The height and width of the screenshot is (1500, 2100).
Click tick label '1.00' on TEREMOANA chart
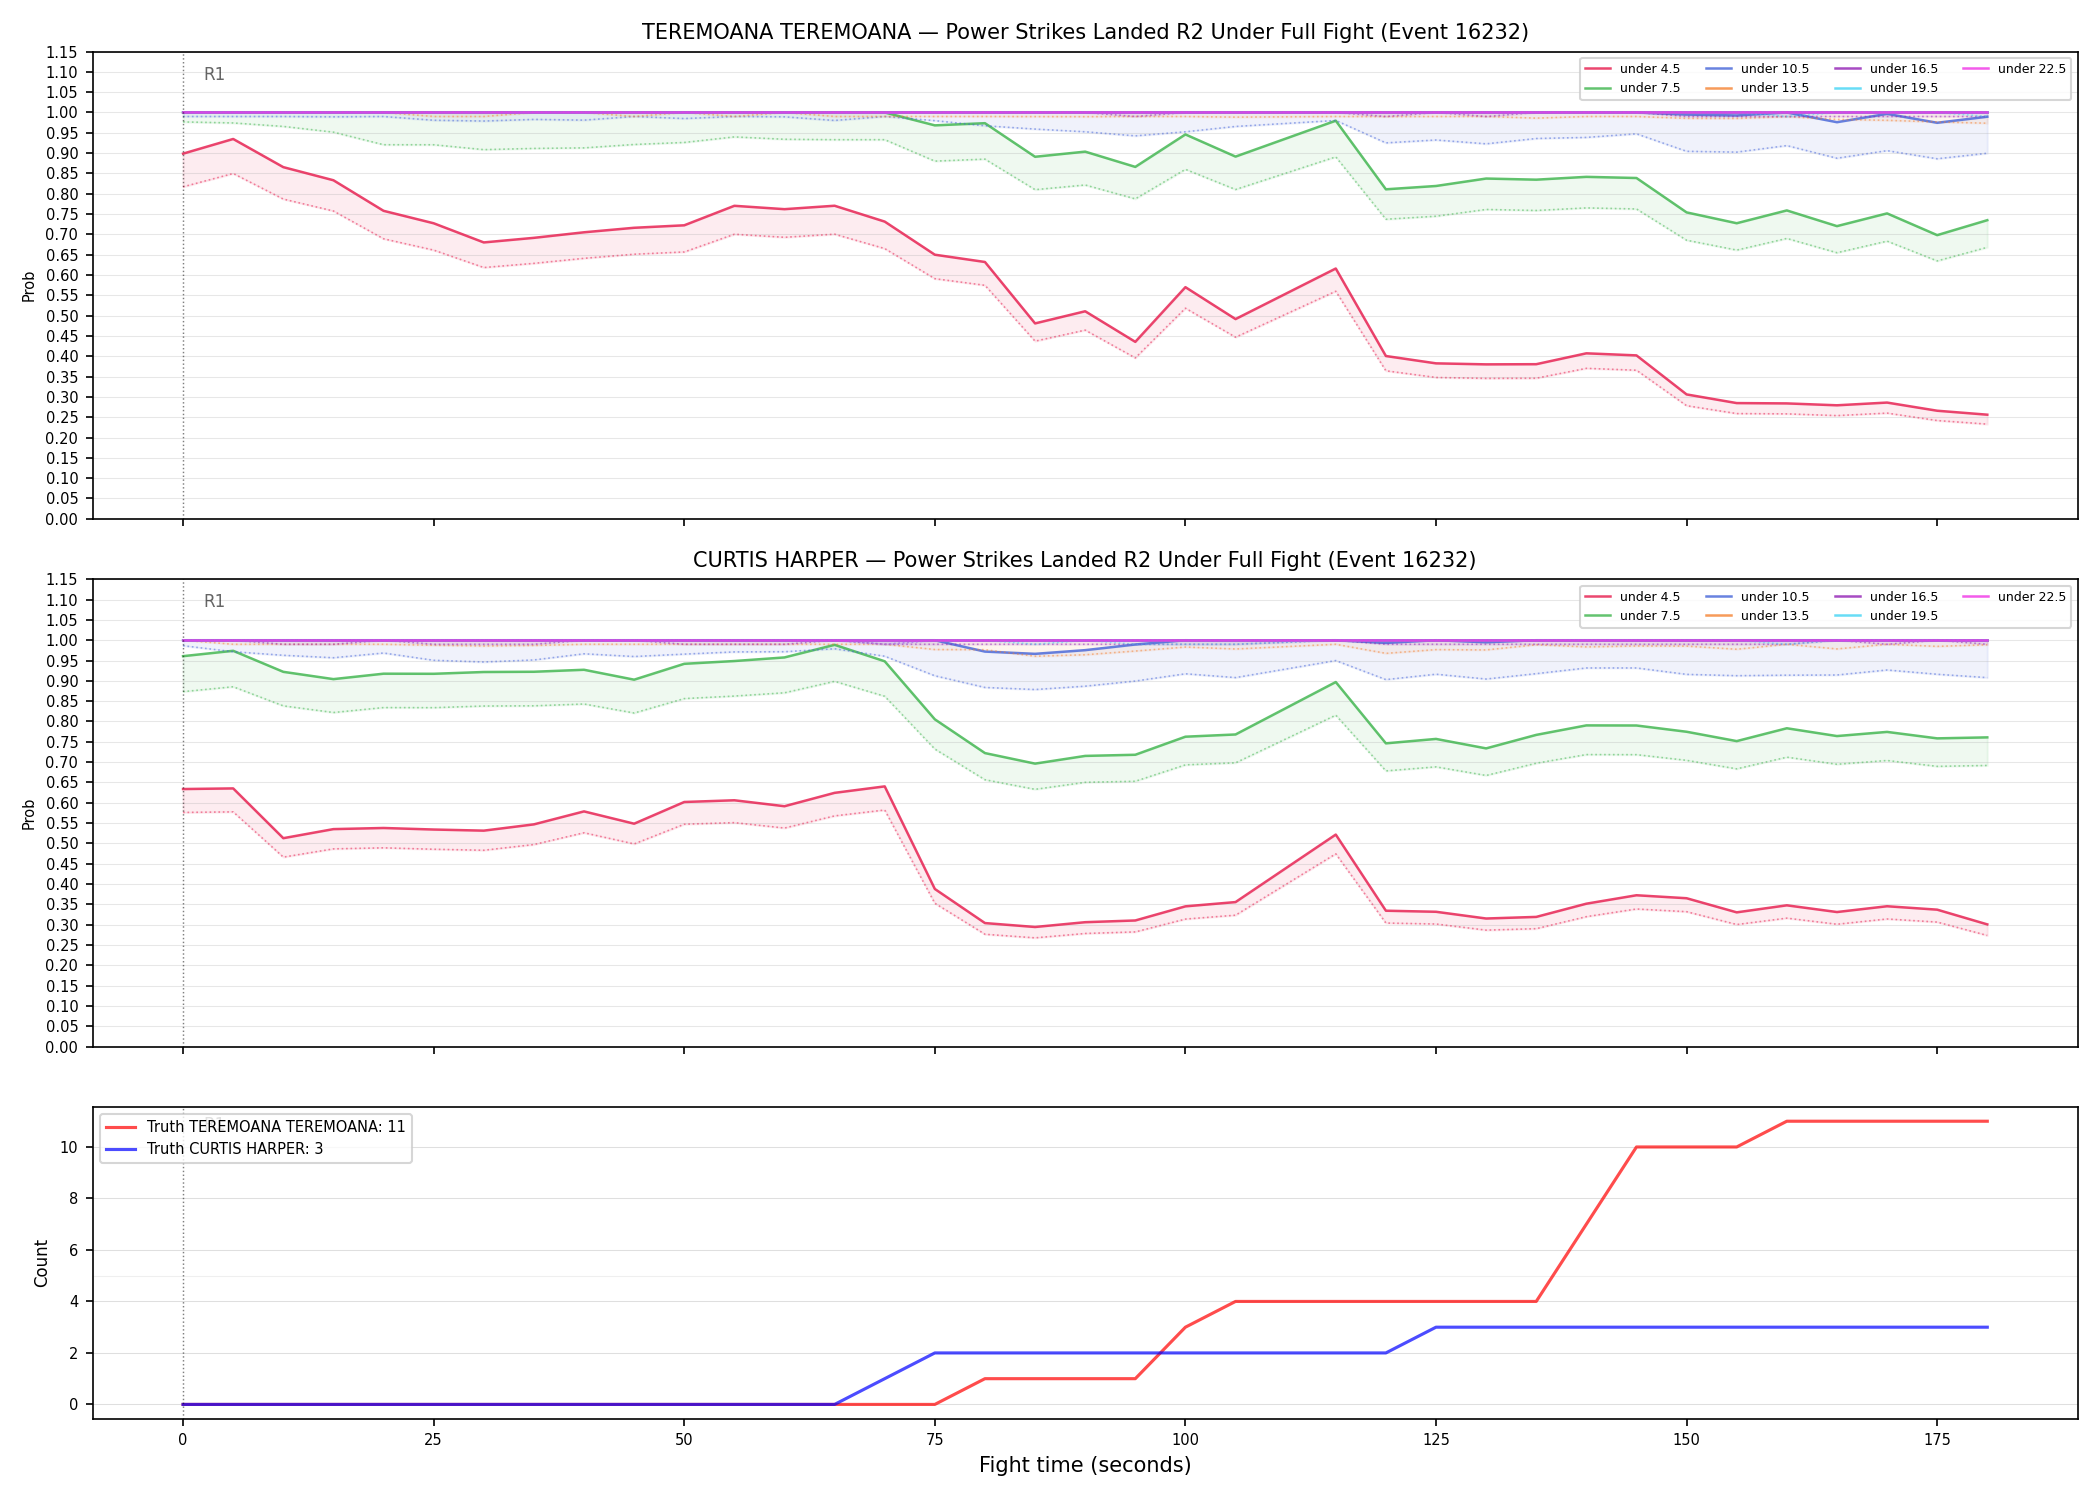pyautogui.click(x=61, y=113)
